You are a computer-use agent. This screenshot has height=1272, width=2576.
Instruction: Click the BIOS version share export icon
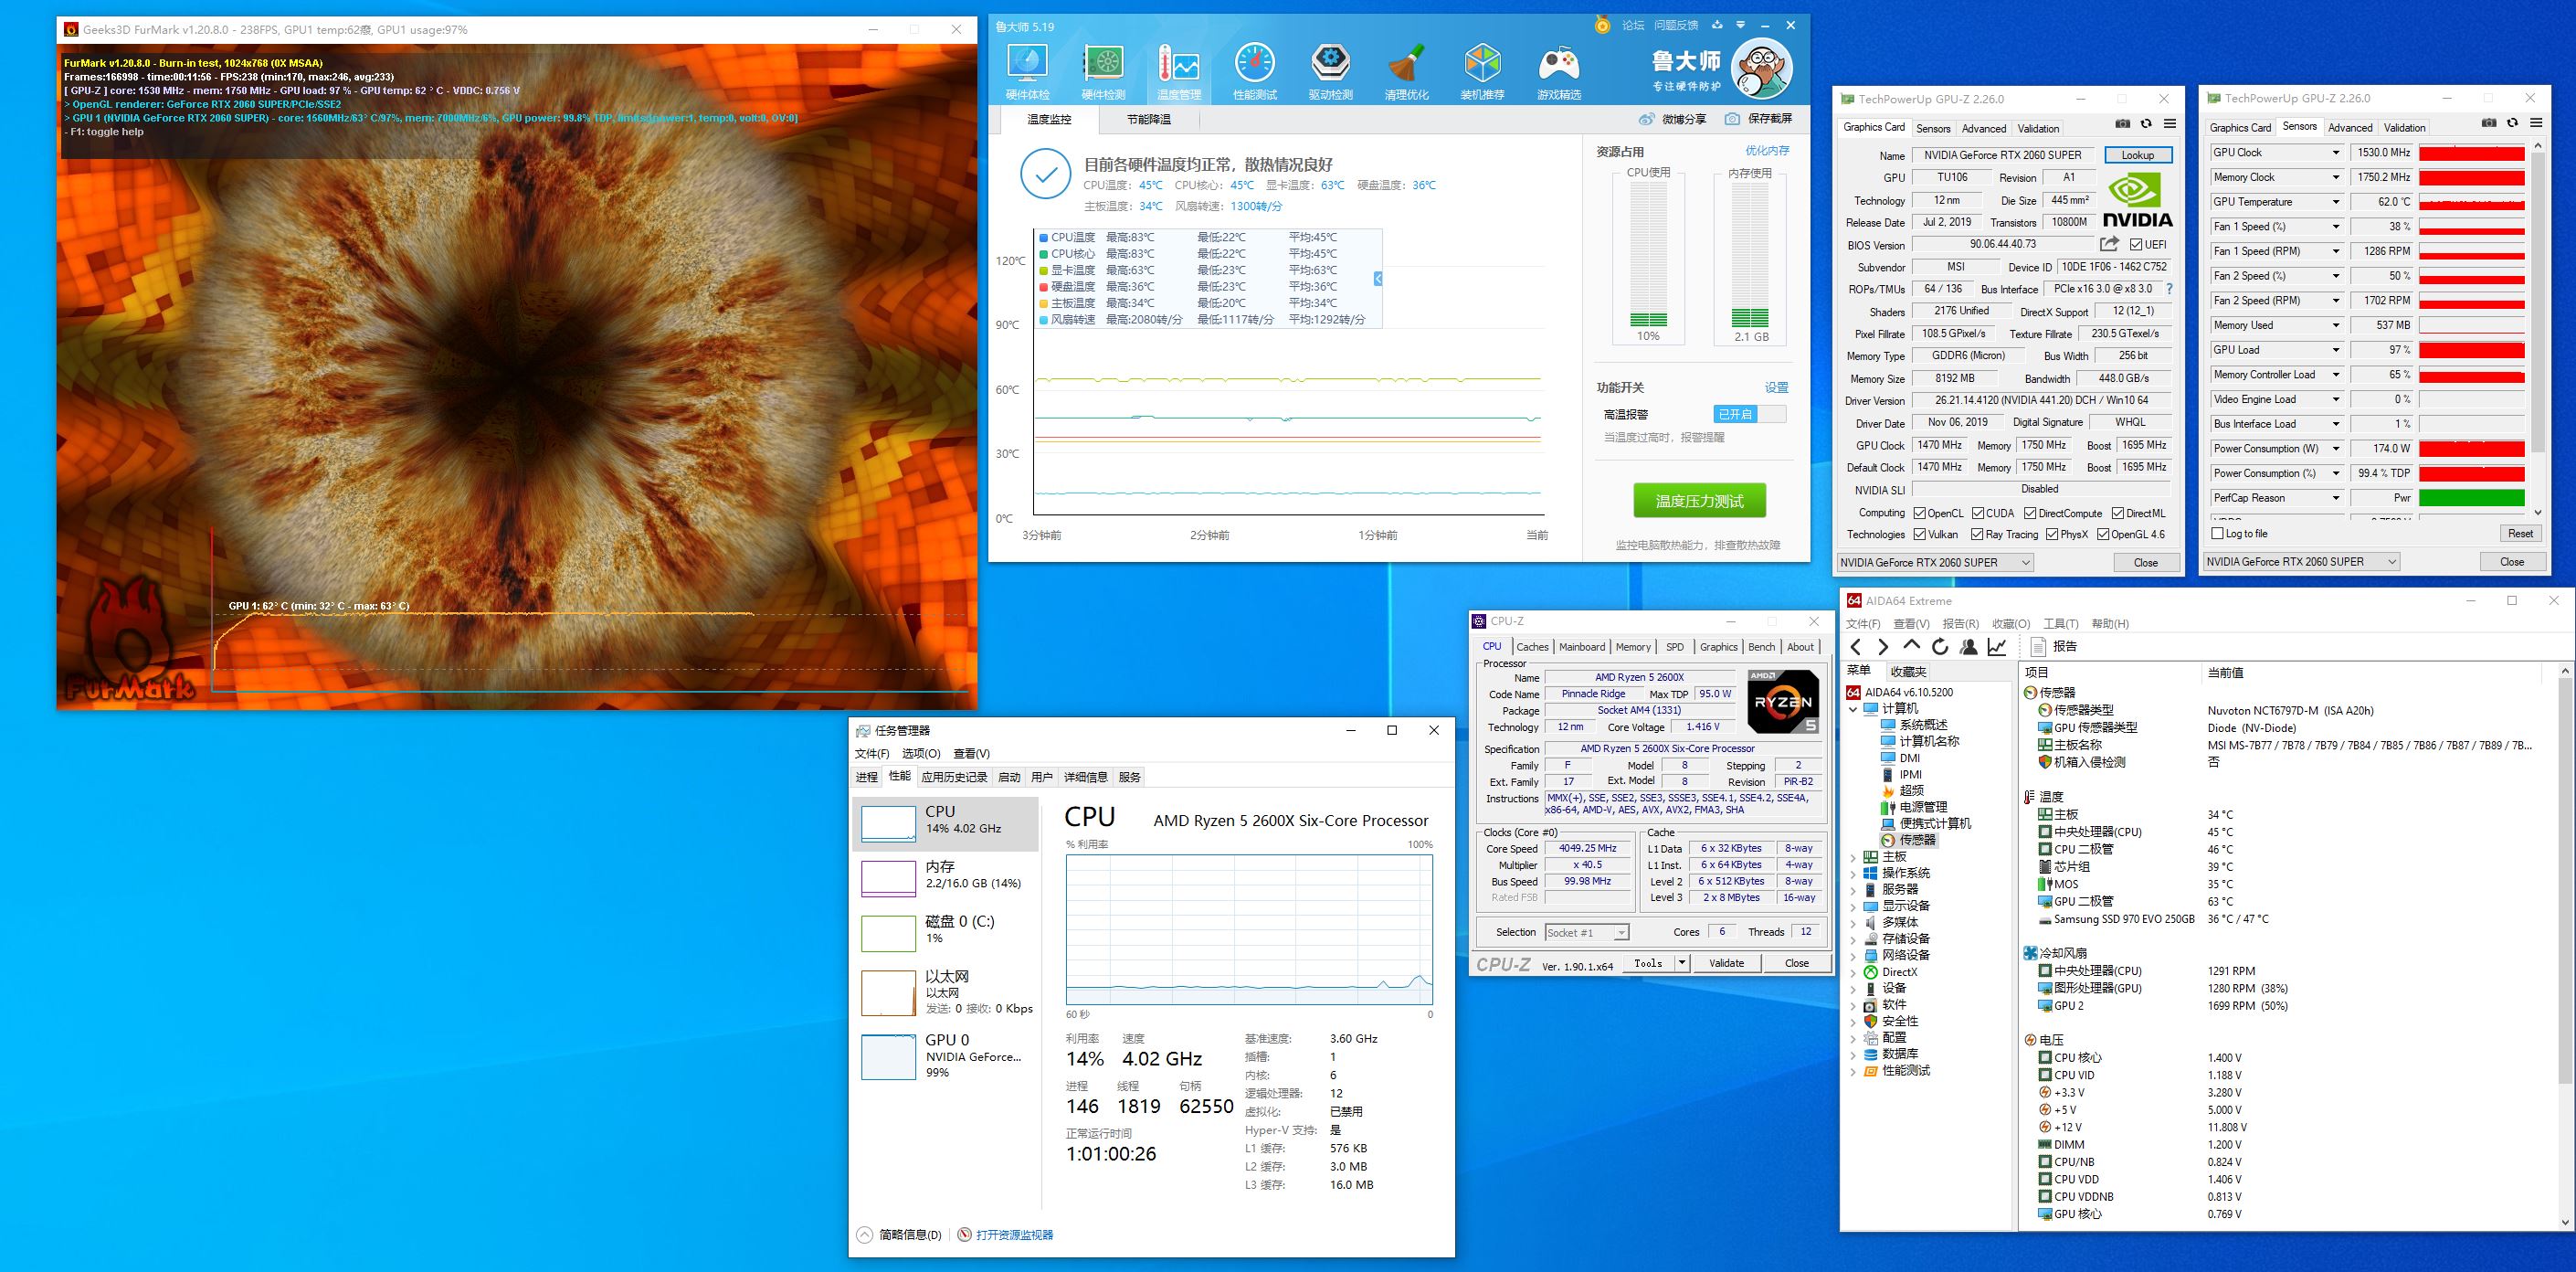tap(2110, 244)
